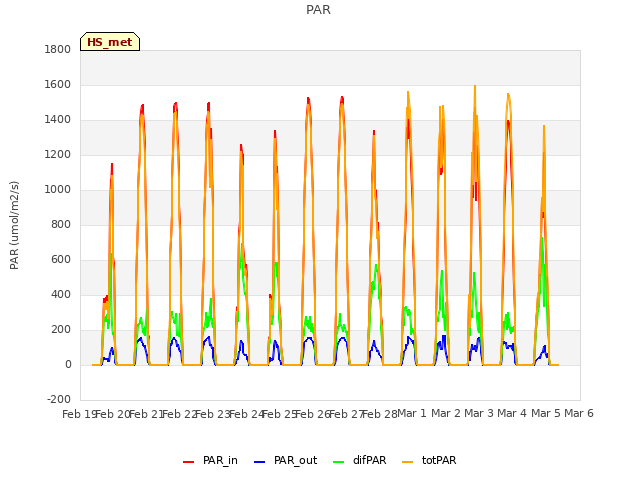Click the Feb 22 x-axis label
This screenshot has width=640, height=480.
click(179, 414)
